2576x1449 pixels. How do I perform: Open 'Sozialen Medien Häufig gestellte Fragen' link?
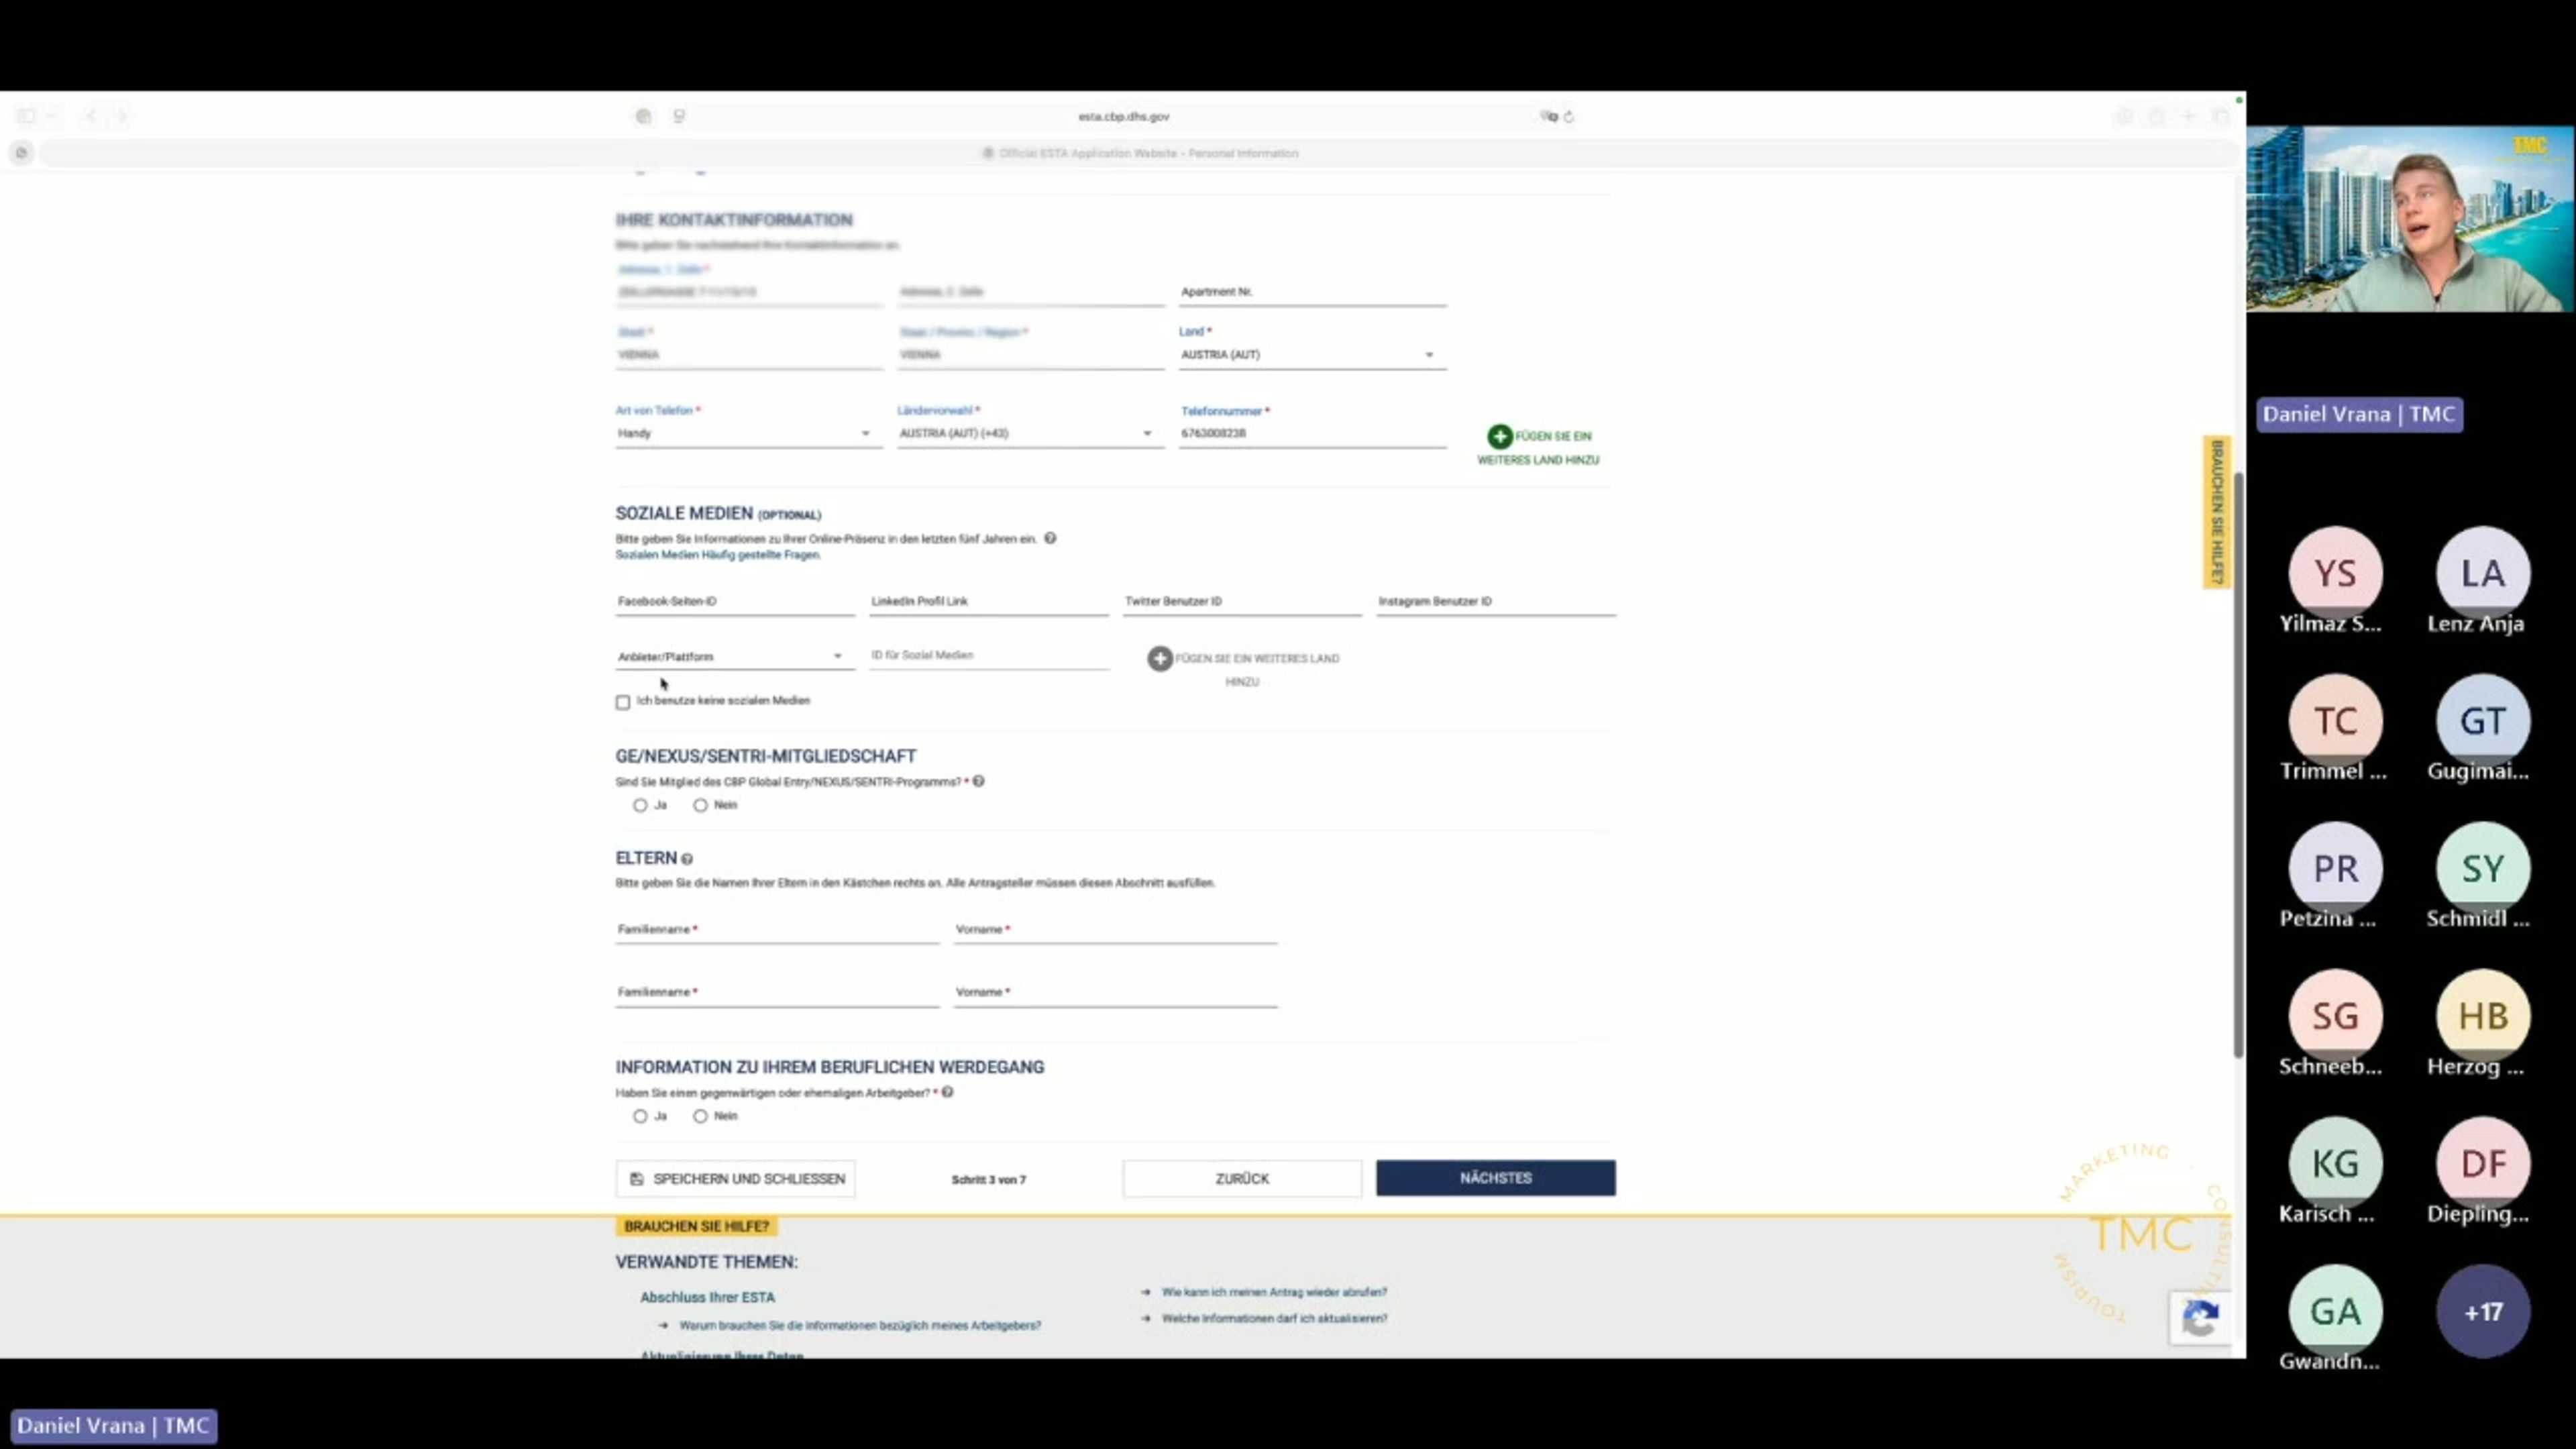coord(718,555)
